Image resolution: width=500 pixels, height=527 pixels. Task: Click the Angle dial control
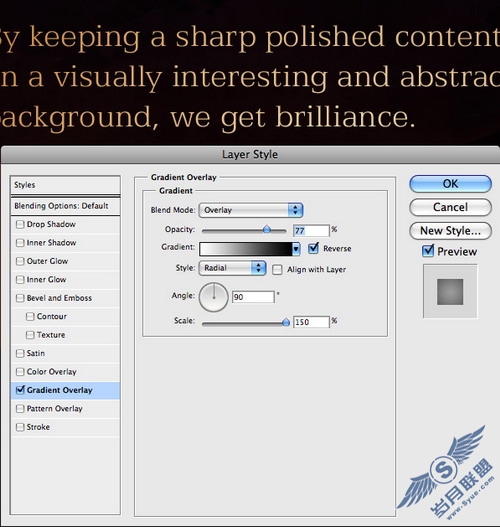point(214,297)
